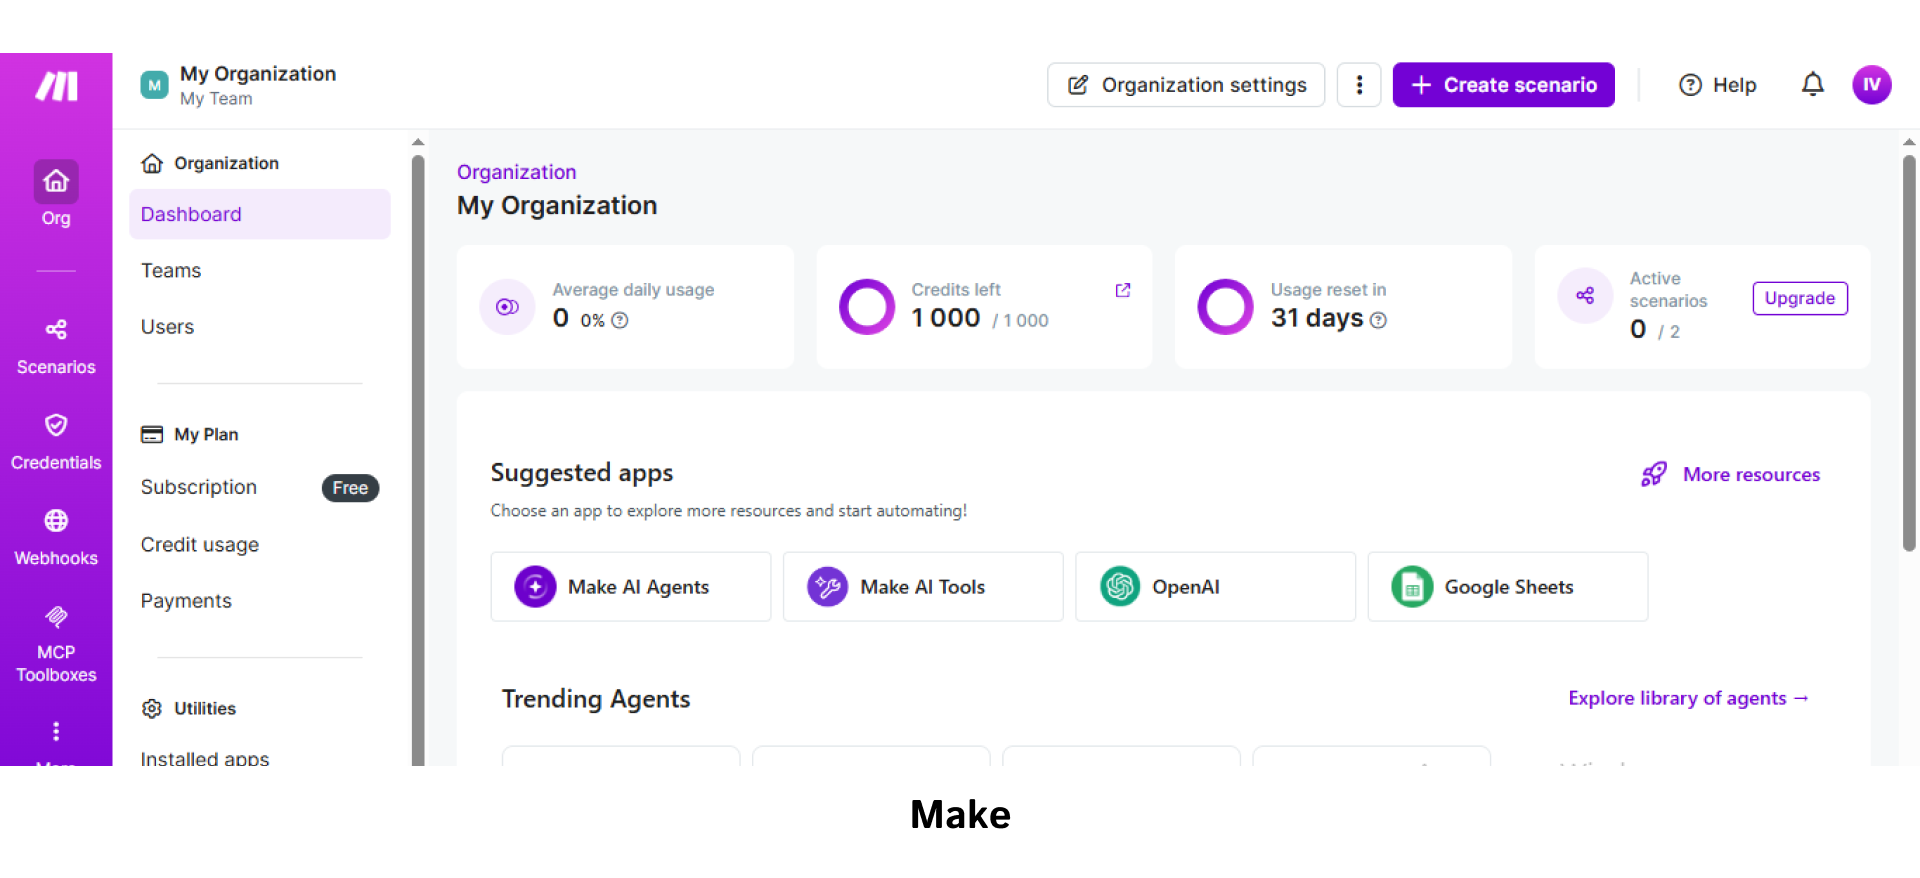Click the Utilities gear icon
1920x878 pixels.
click(x=152, y=708)
